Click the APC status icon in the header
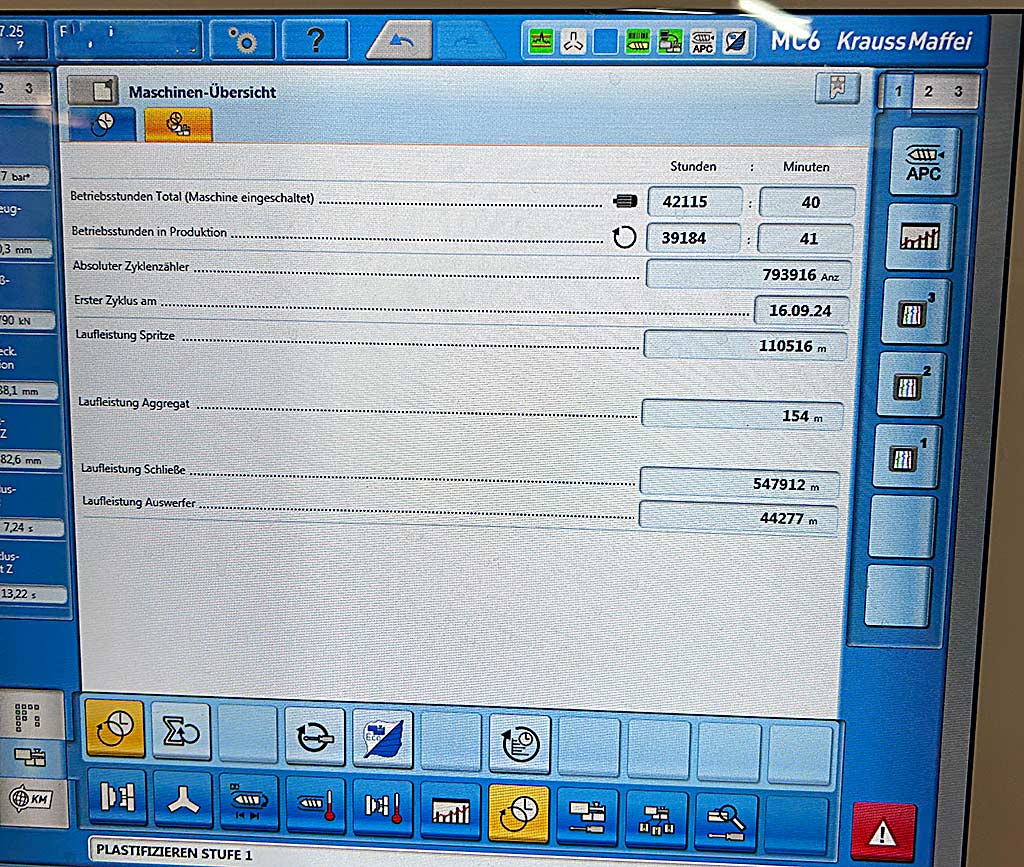This screenshot has width=1024, height=867. pyautogui.click(x=703, y=42)
